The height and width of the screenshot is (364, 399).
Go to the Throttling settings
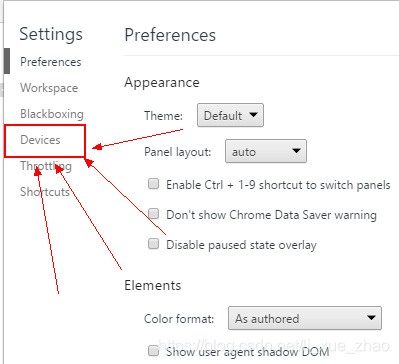46,166
